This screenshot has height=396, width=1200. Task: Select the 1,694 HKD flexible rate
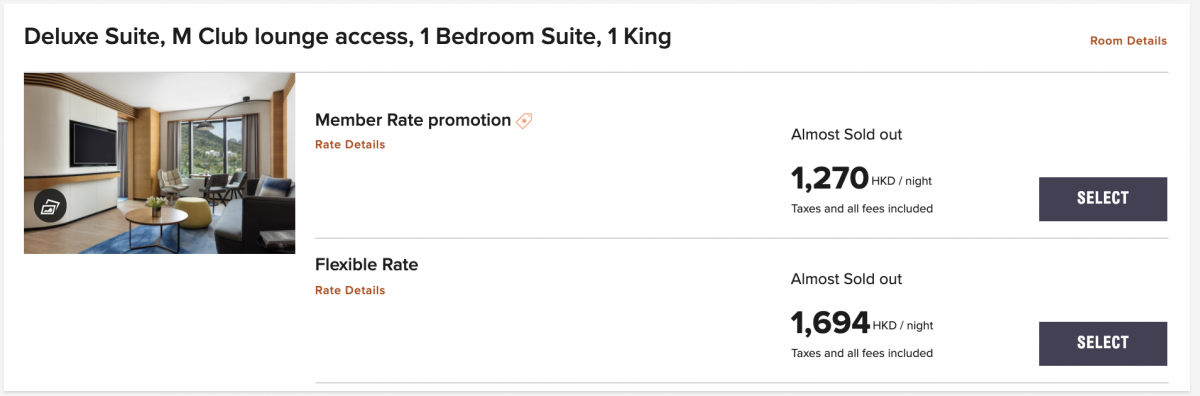pos(1103,343)
